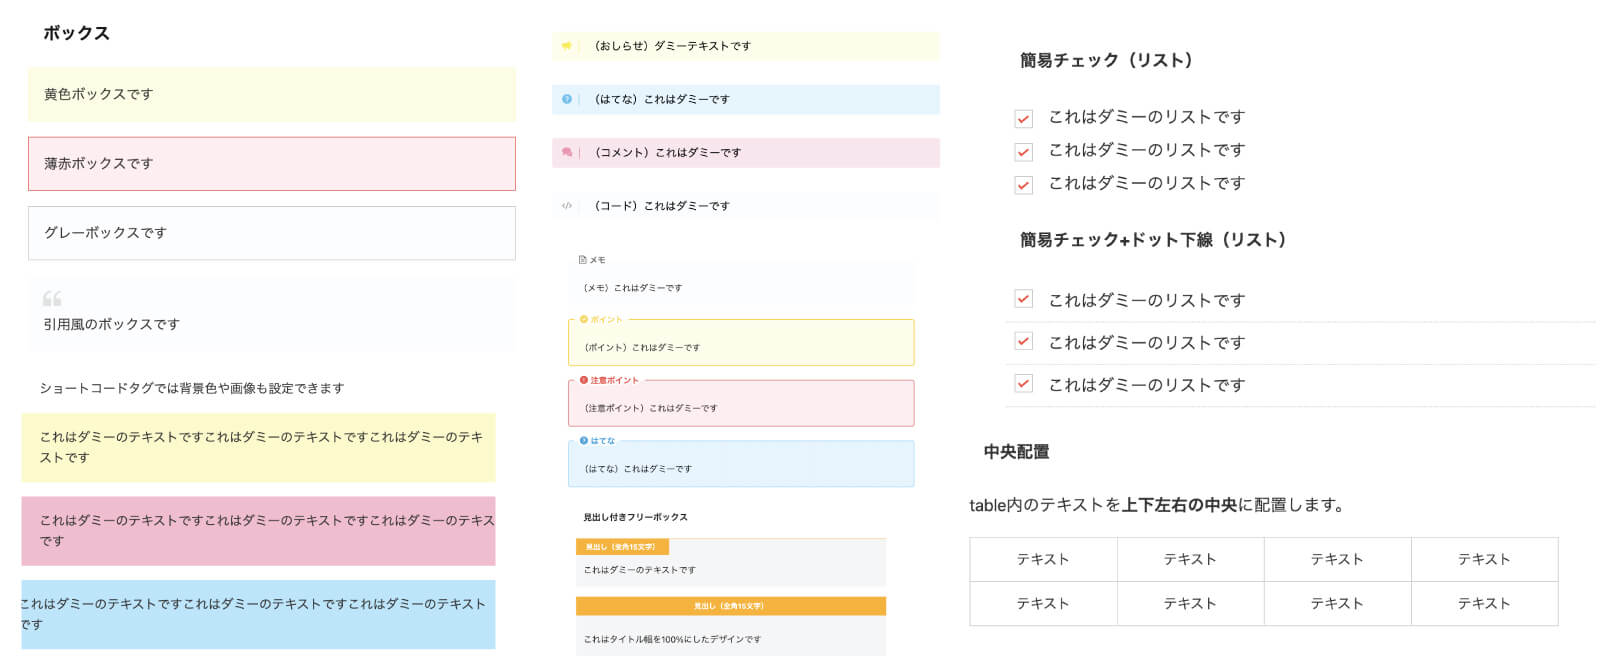
Task: Click the グレーボックスです gray-bordered box
Action: tap(271, 233)
